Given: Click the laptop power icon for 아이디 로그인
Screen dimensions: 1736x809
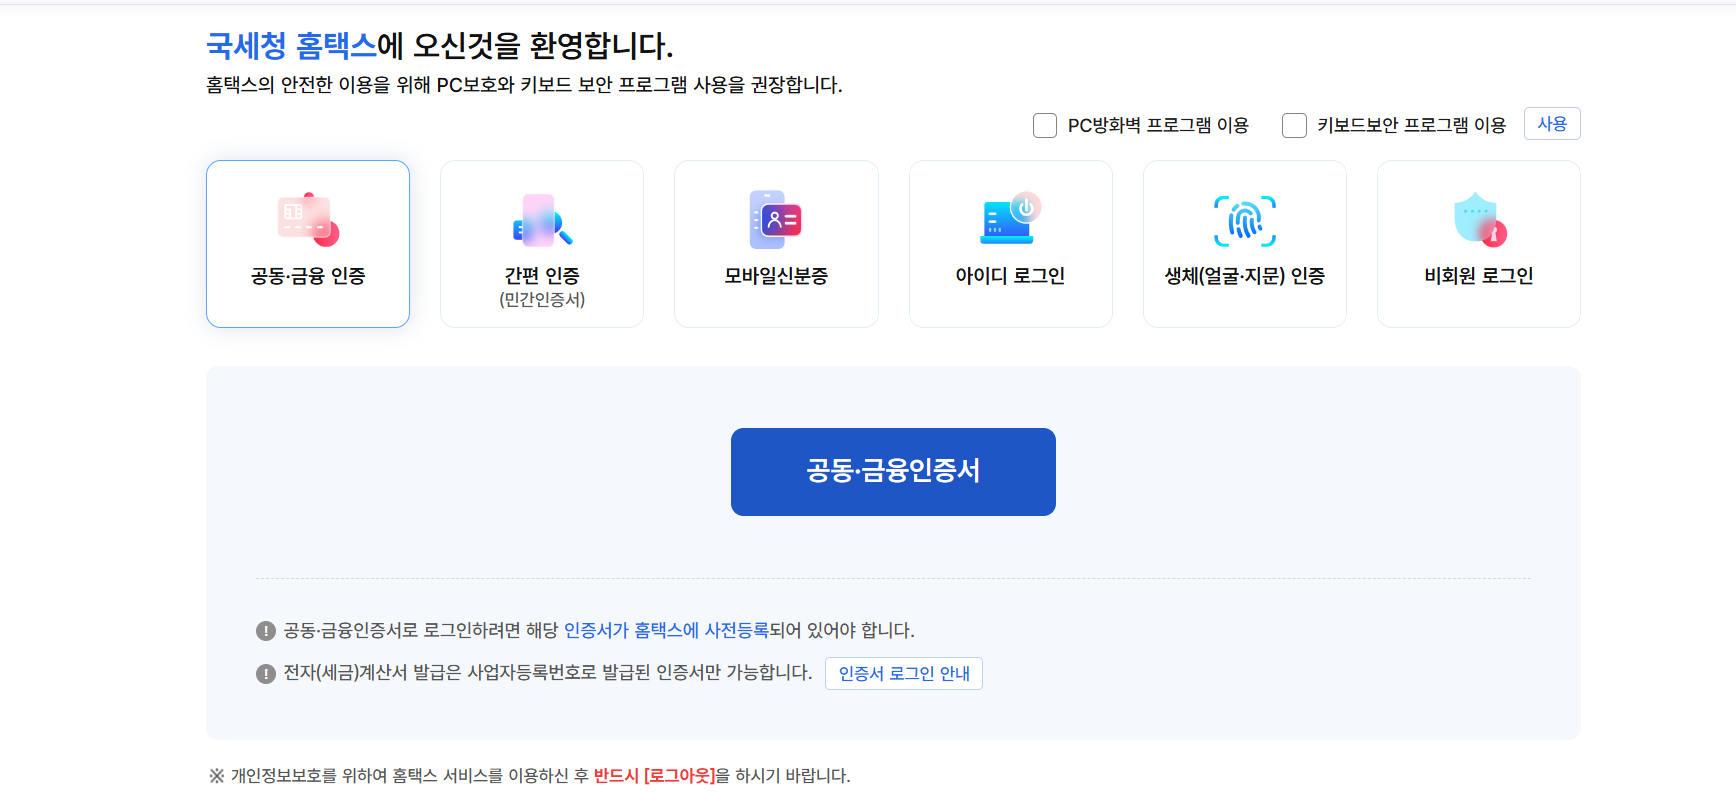Looking at the screenshot, I should [1010, 219].
